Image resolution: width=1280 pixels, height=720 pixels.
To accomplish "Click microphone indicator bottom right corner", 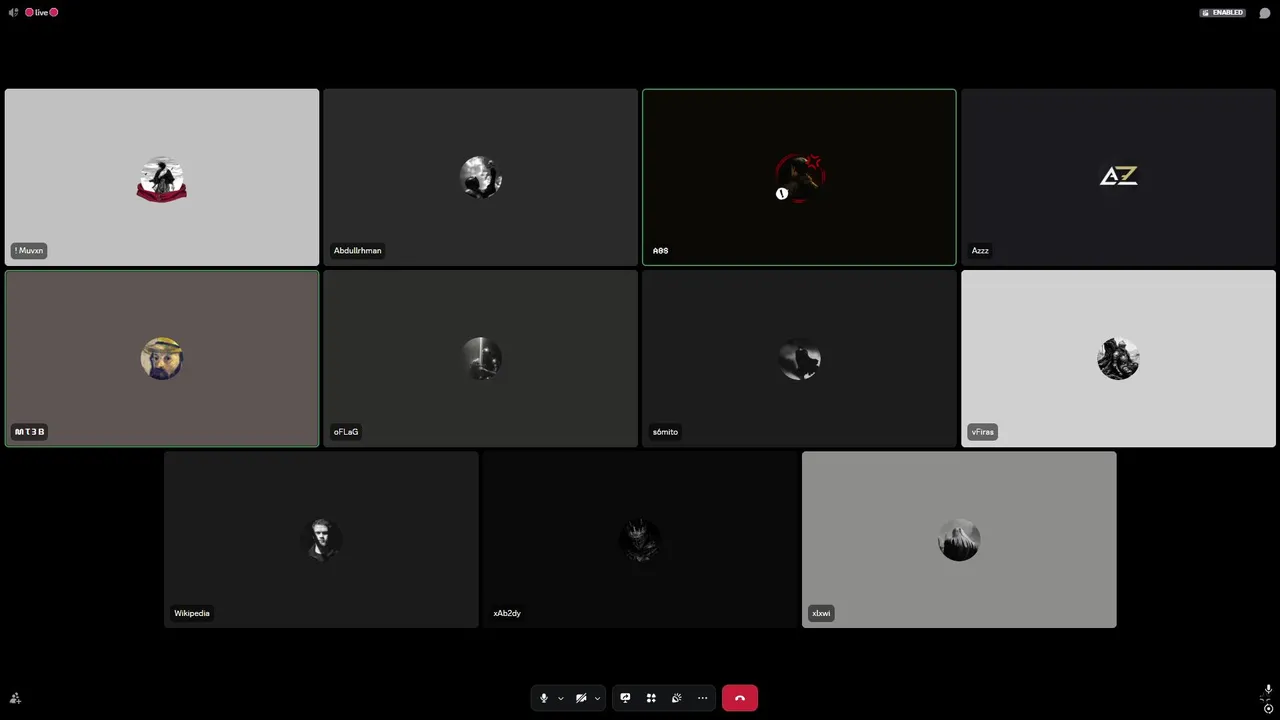I will (1268, 690).
